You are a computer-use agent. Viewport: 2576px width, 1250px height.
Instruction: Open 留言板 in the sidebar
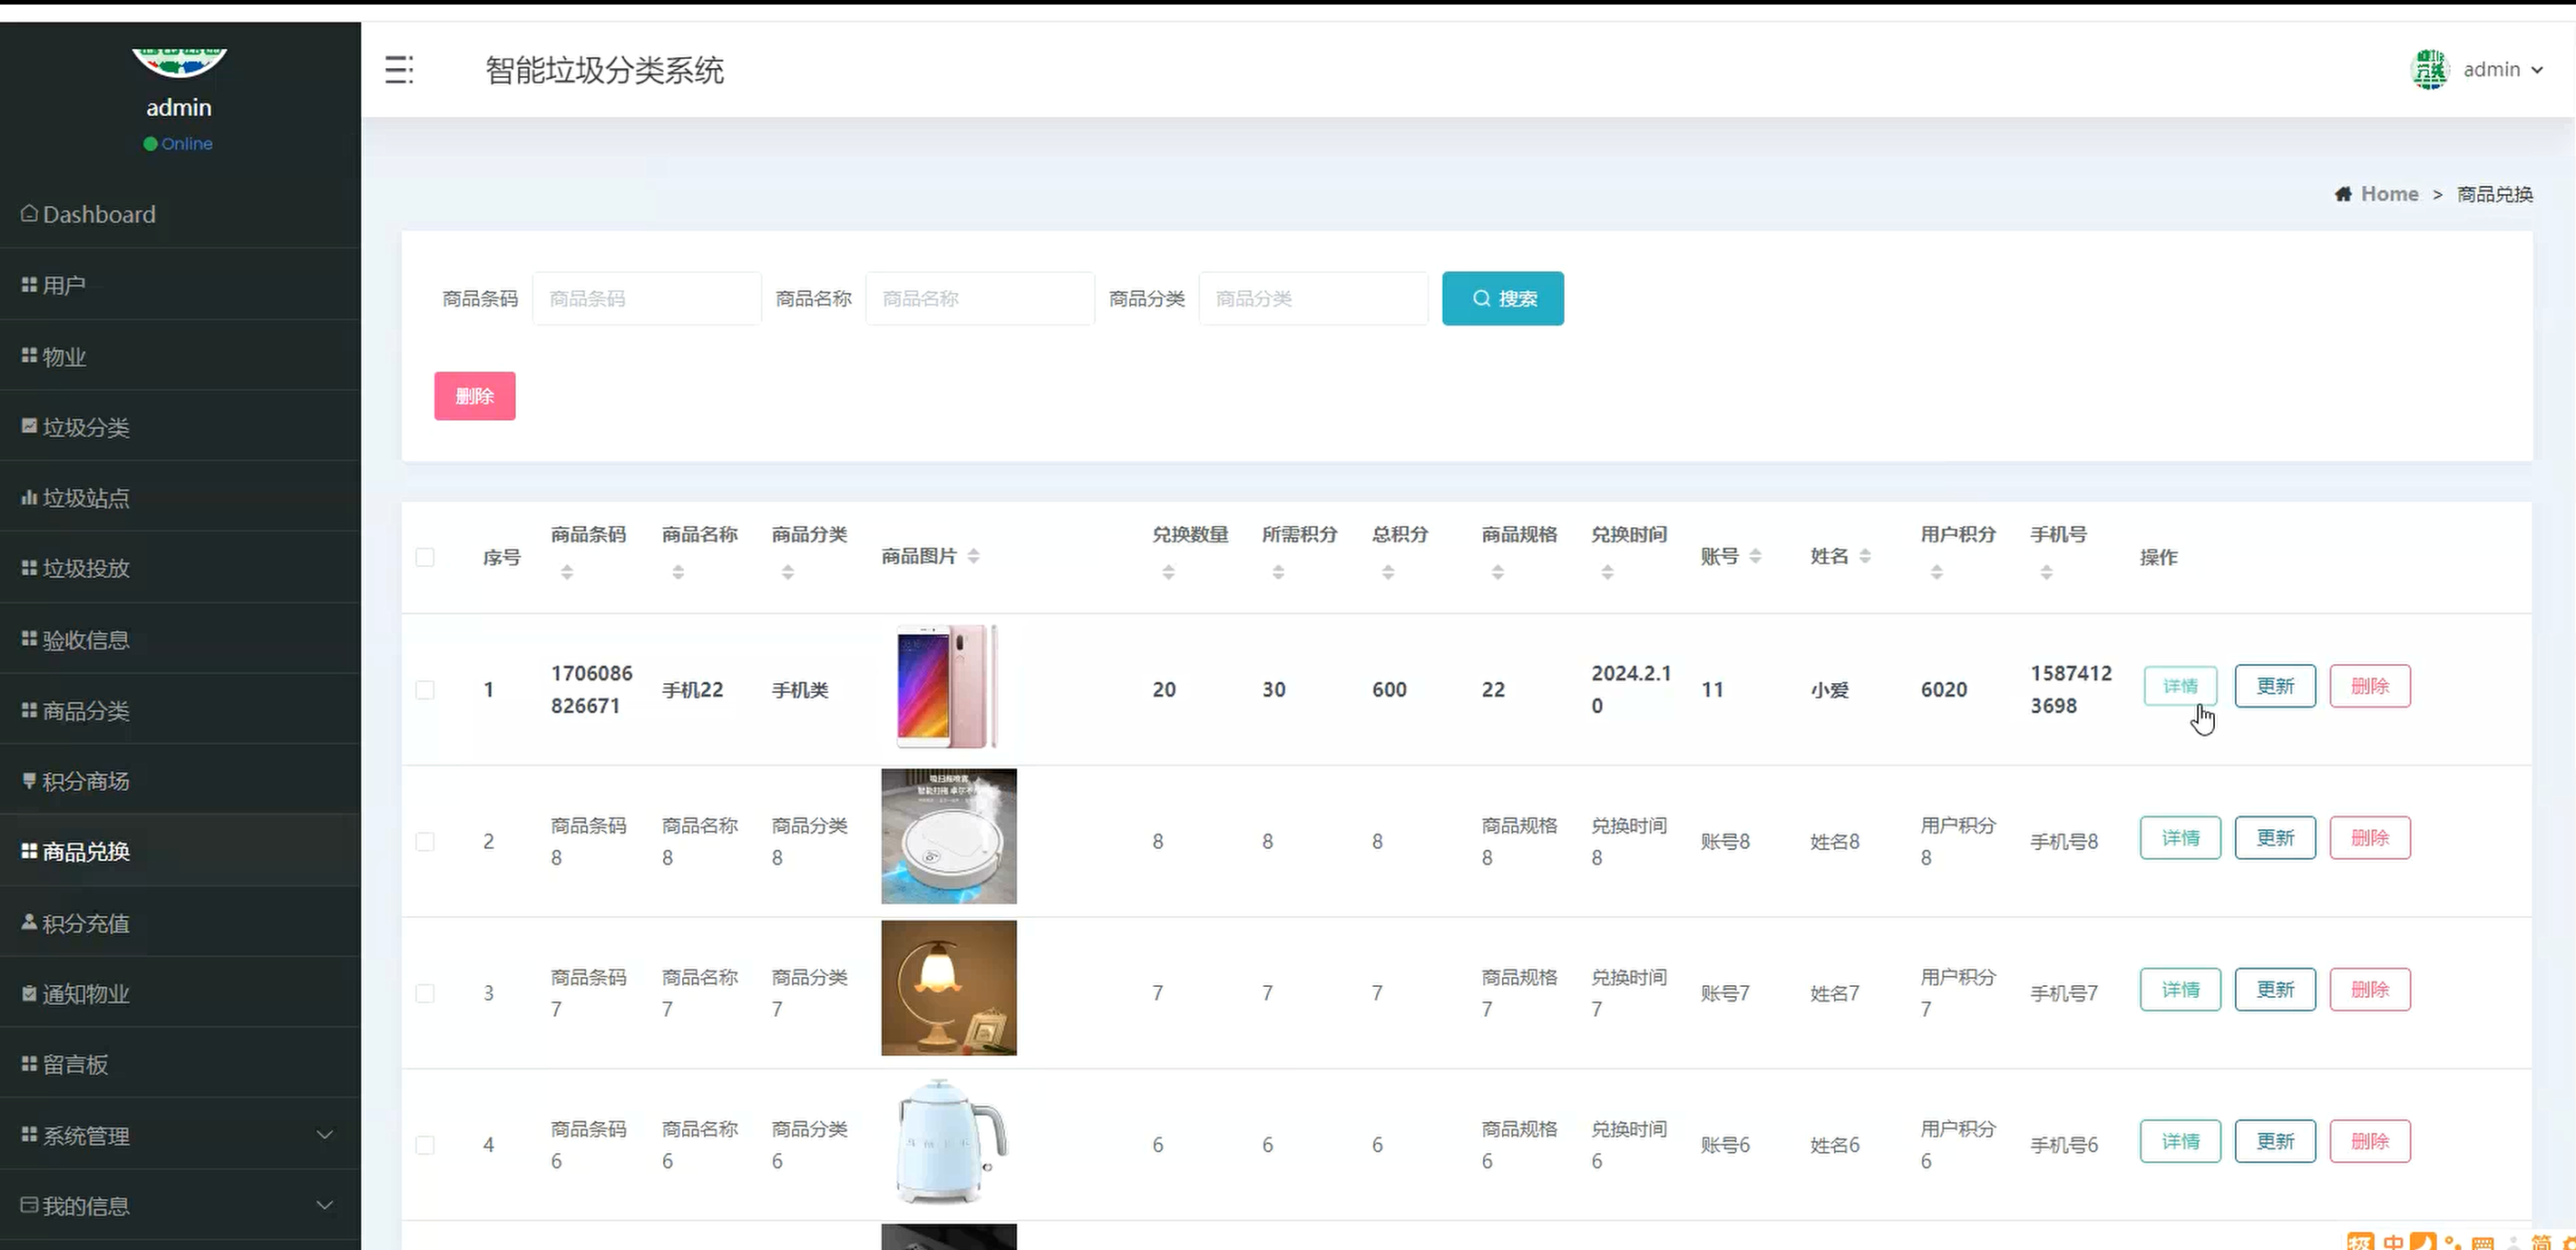[x=180, y=1064]
